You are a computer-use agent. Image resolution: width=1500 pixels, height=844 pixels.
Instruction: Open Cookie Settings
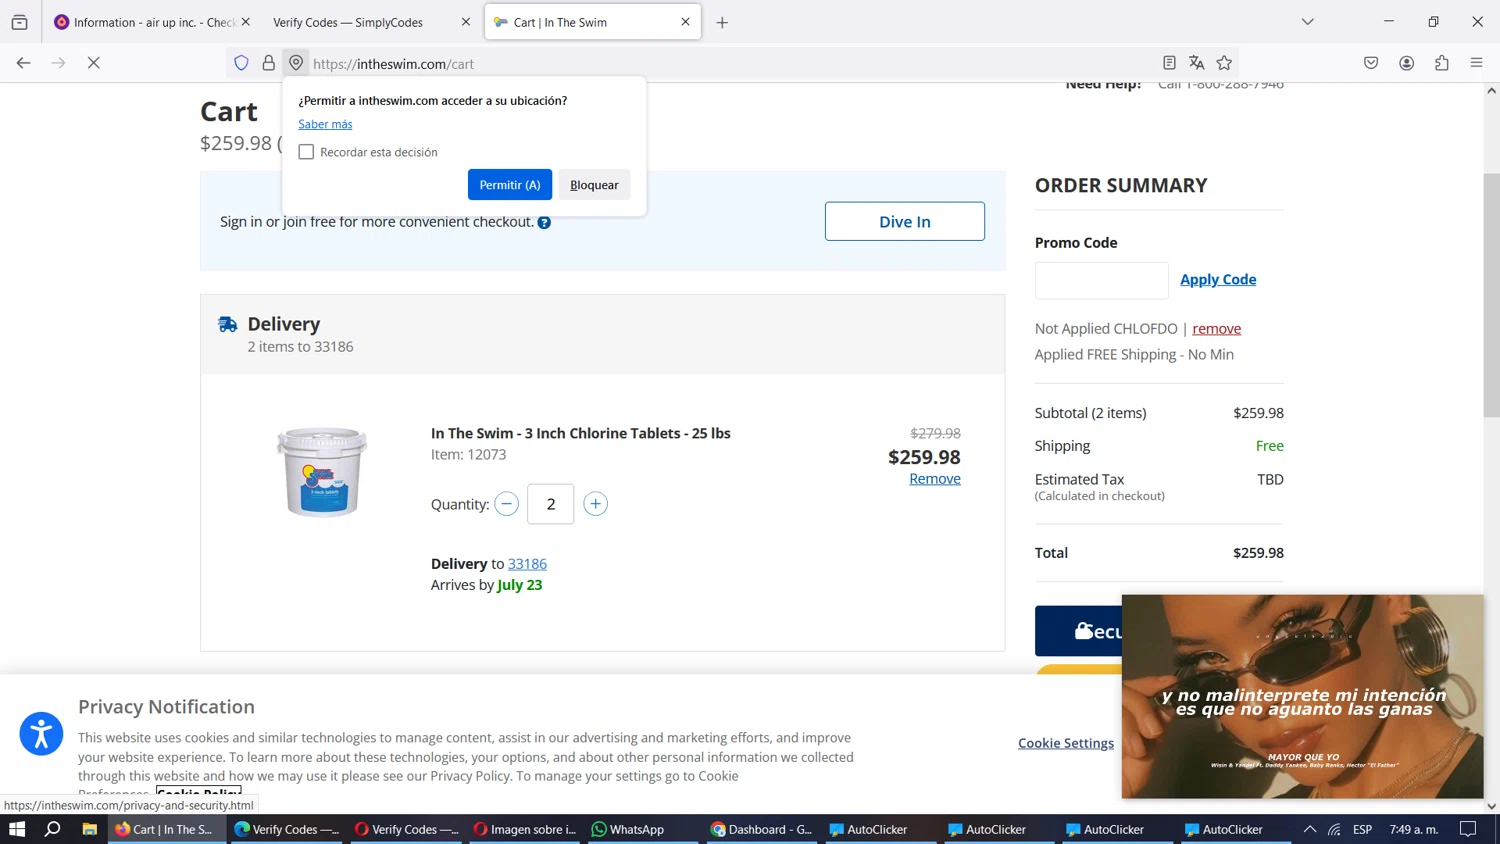[x=1066, y=743]
